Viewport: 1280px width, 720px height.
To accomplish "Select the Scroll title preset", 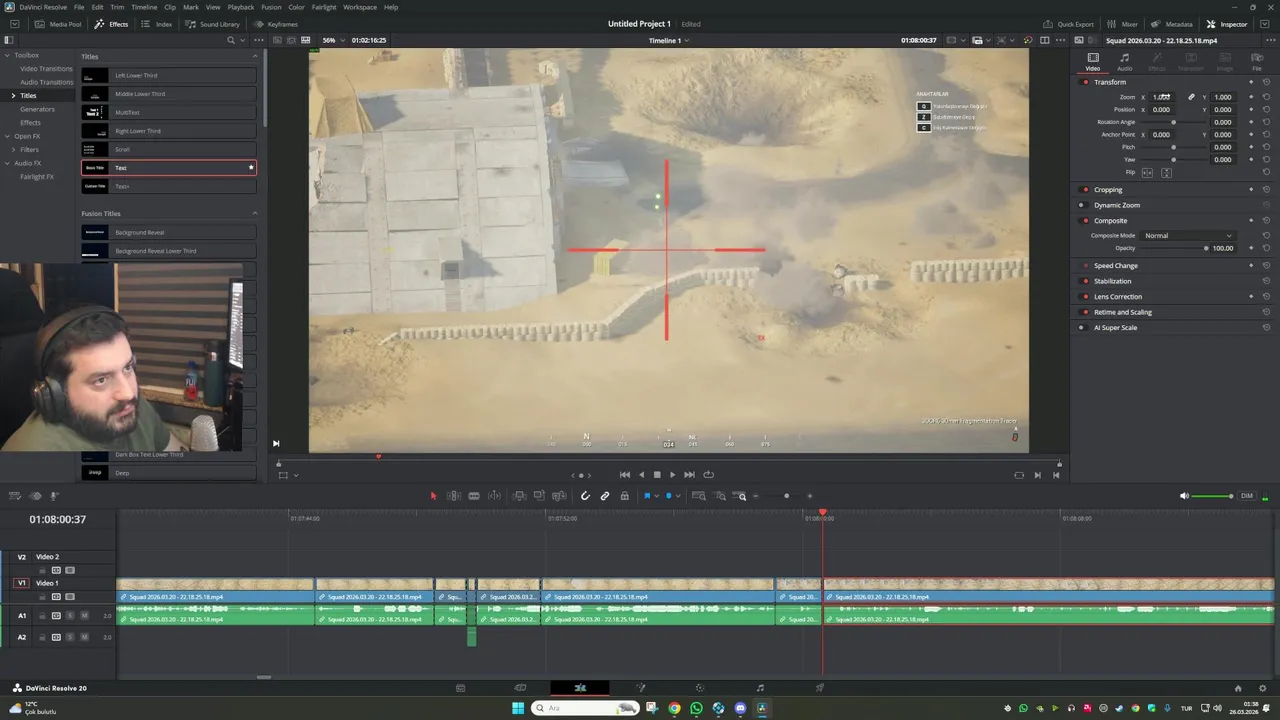I will (x=169, y=149).
